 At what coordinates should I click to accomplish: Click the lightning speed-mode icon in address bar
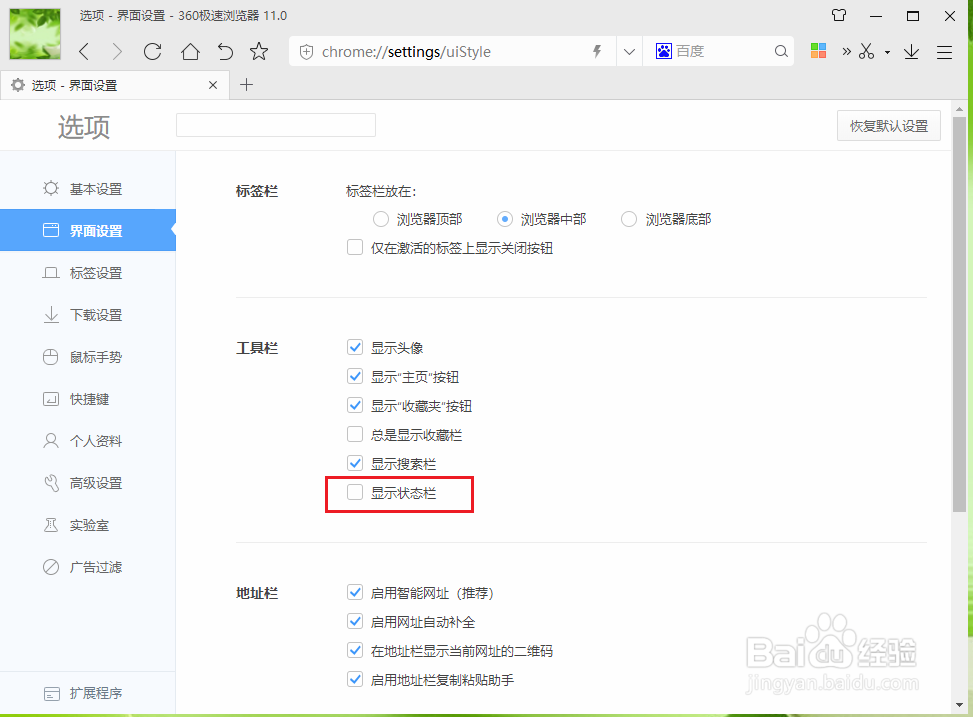596,51
